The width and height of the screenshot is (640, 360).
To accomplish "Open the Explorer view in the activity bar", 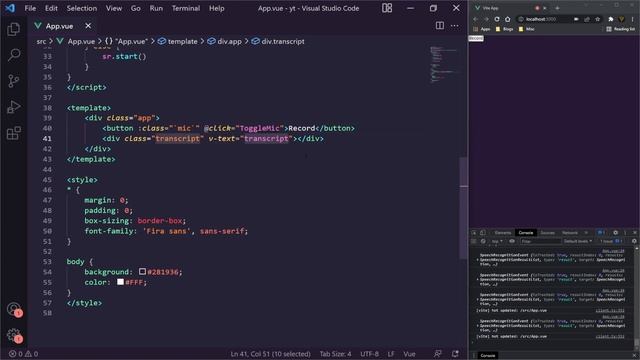I will (13, 29).
